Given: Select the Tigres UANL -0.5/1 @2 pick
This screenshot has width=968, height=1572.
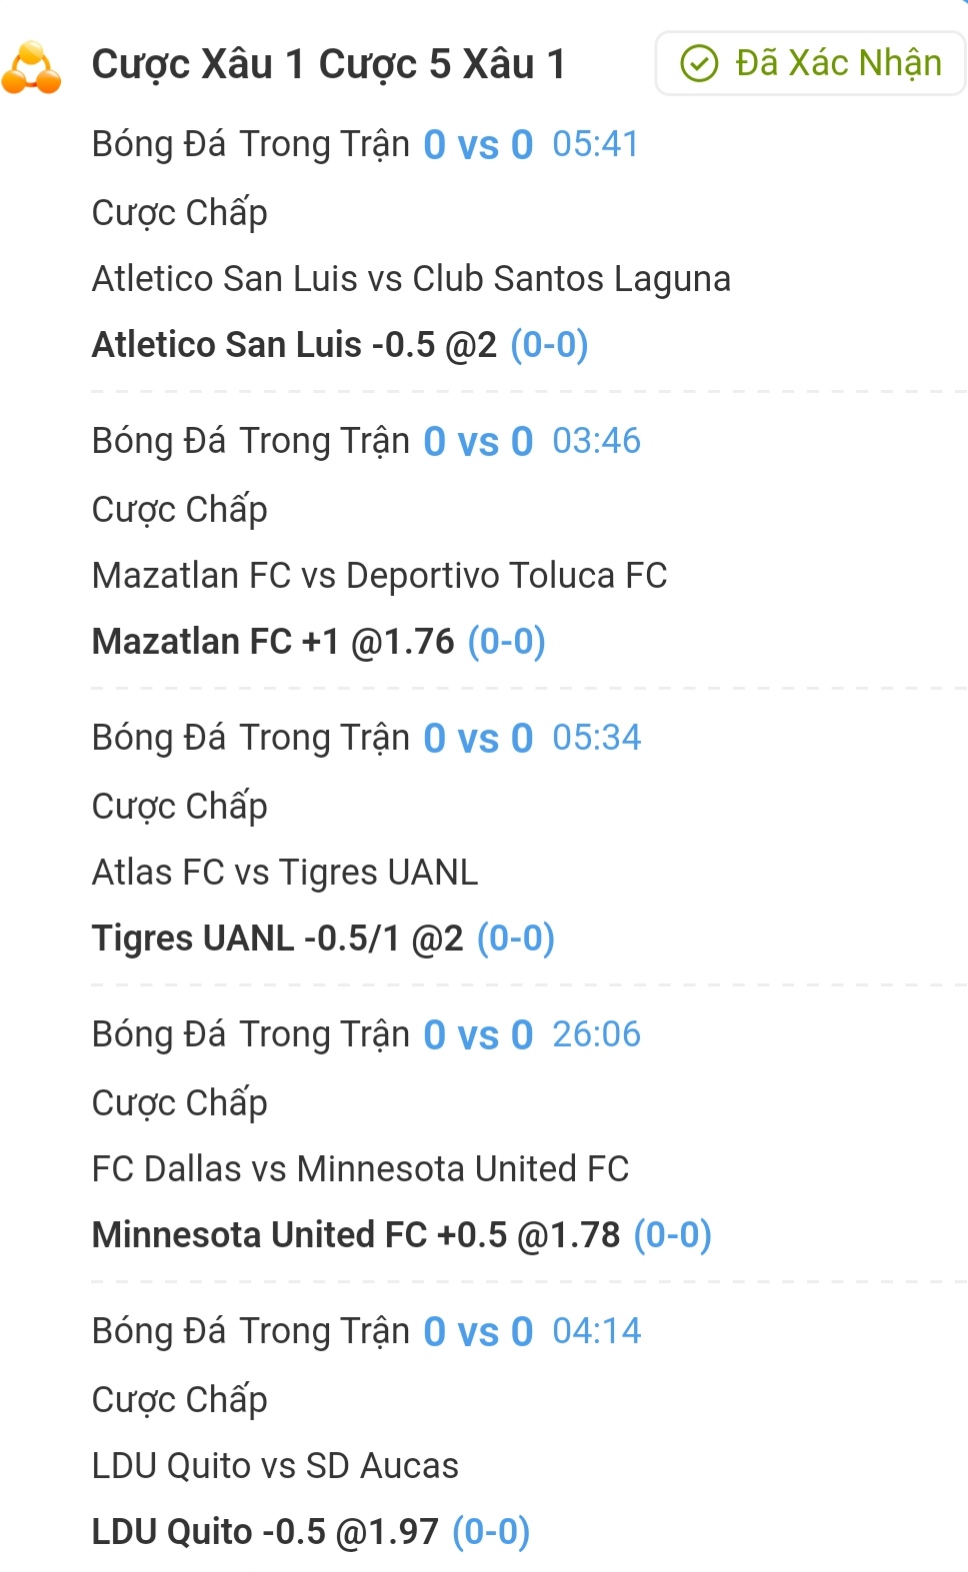Looking at the screenshot, I should (x=278, y=939).
